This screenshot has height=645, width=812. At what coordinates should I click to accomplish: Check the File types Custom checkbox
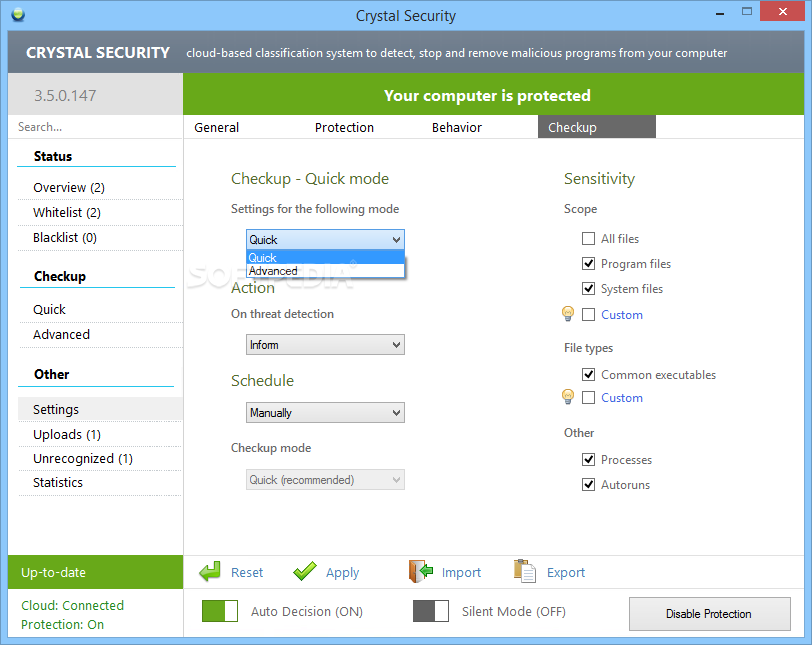tap(588, 398)
